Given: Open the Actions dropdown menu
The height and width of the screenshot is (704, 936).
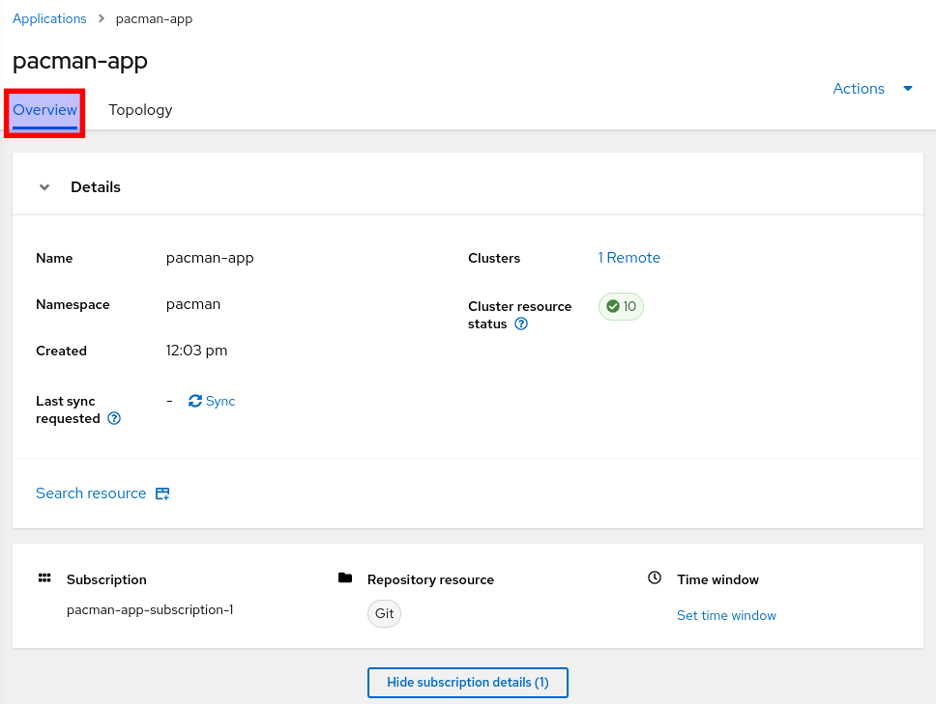Looking at the screenshot, I should coord(858,88).
